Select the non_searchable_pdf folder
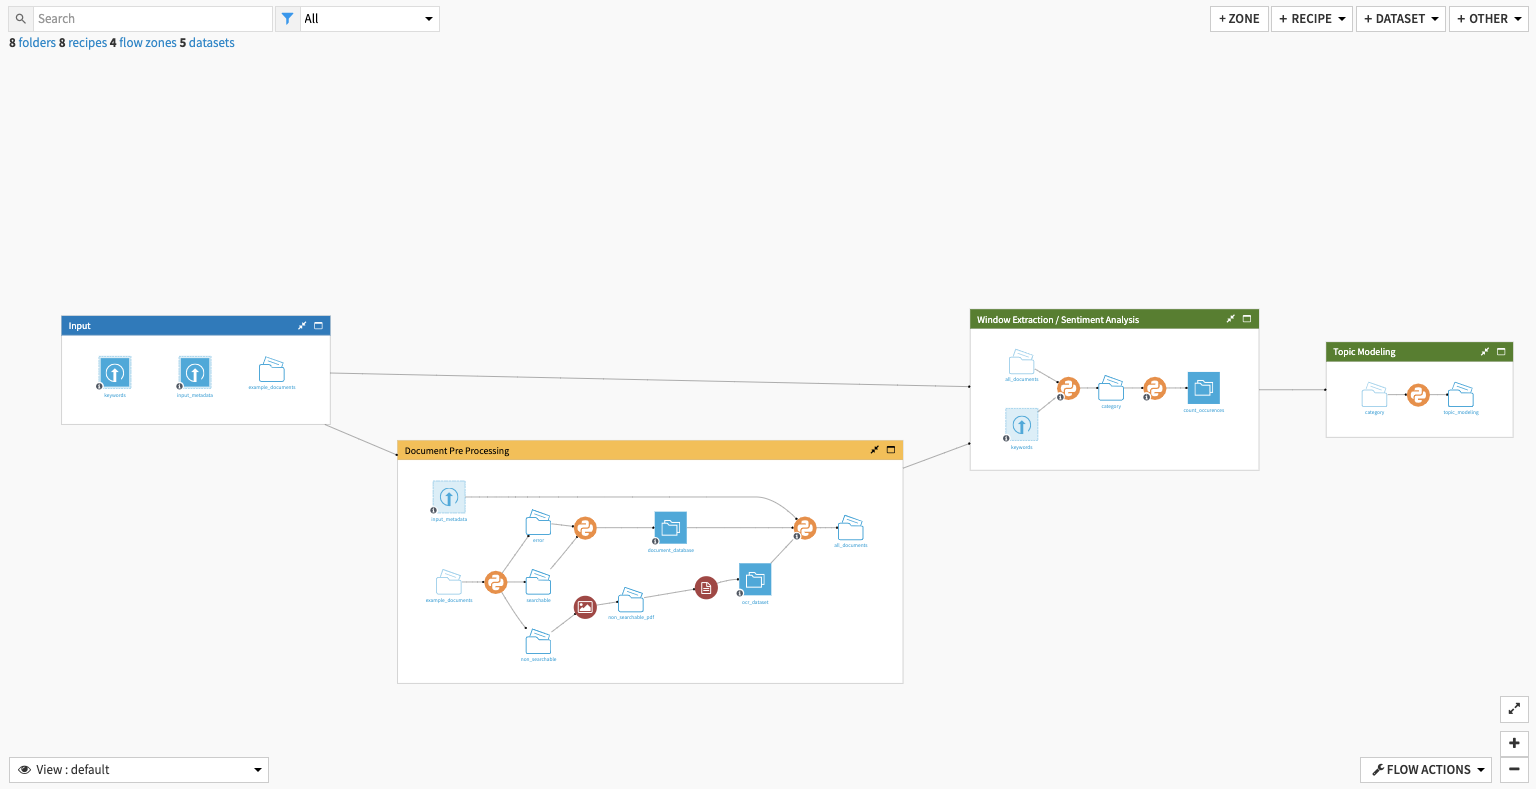 [630, 599]
